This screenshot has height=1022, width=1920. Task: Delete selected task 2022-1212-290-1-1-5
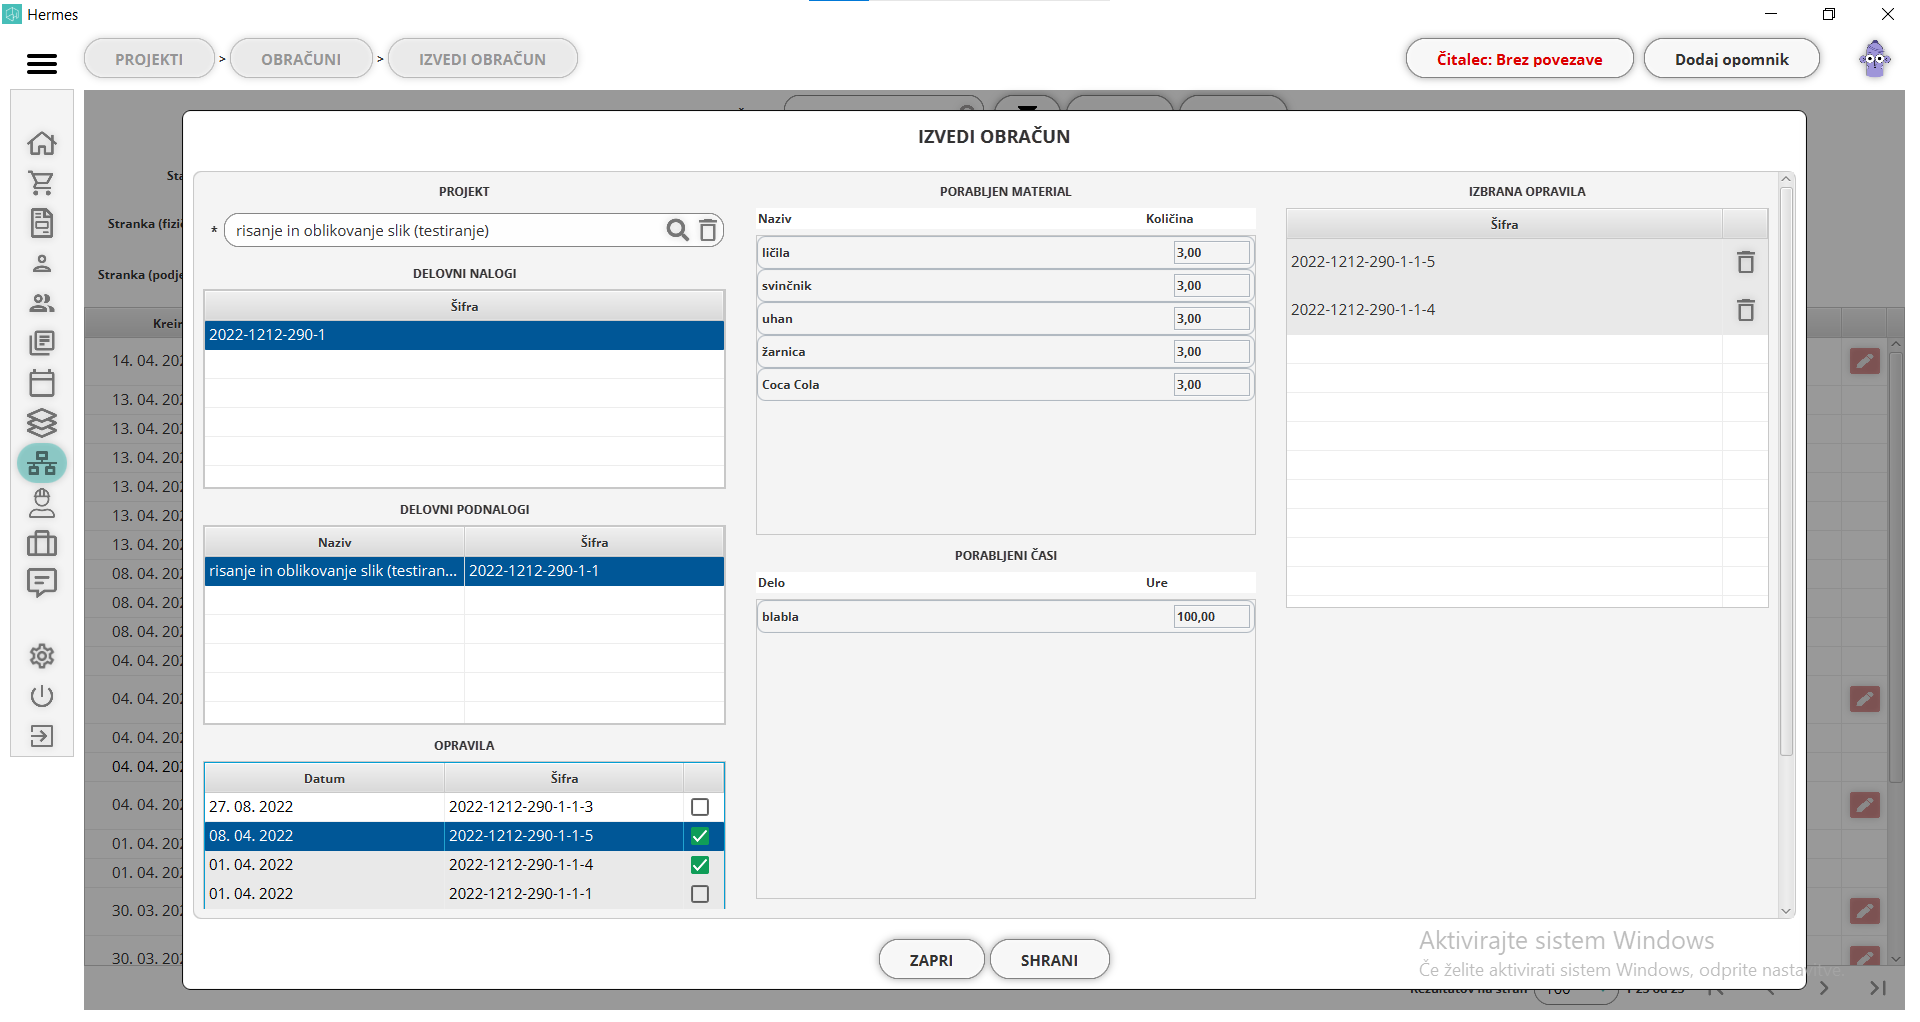point(1745,262)
